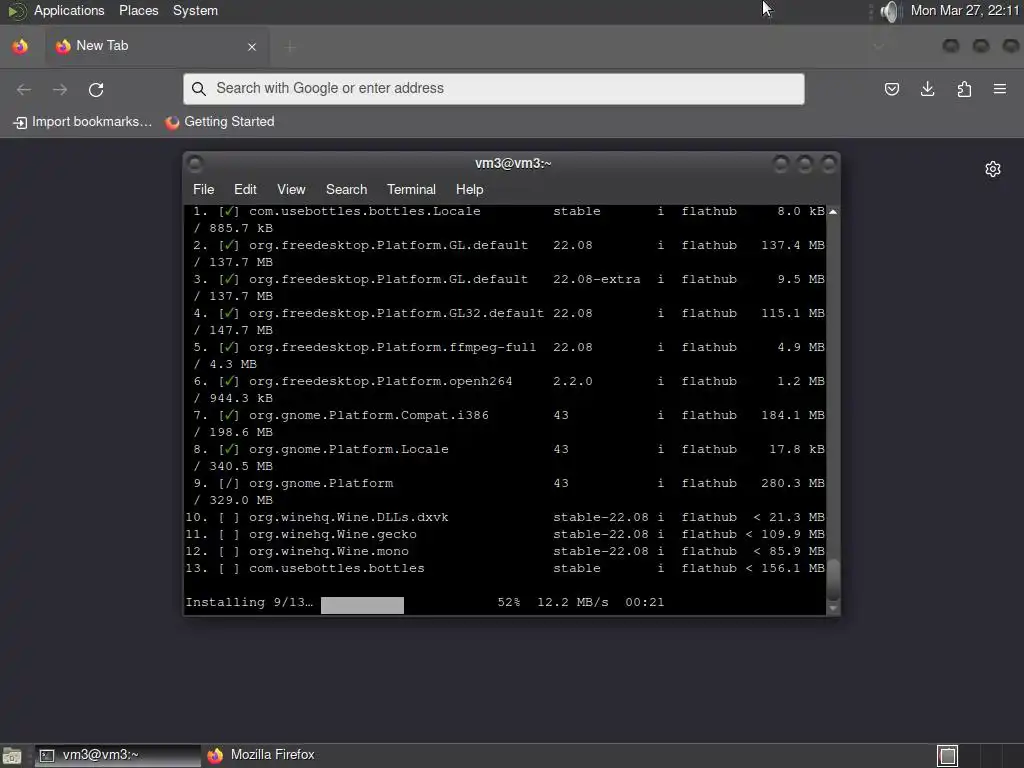
Task: Open the Applications menu in top panel
Action: click(69, 10)
